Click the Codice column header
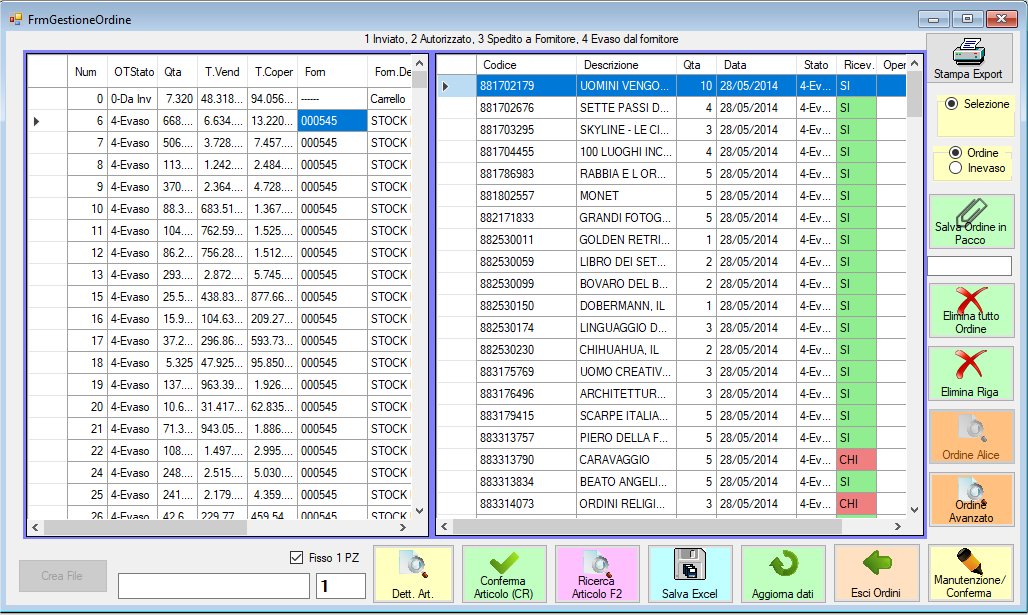 point(526,64)
